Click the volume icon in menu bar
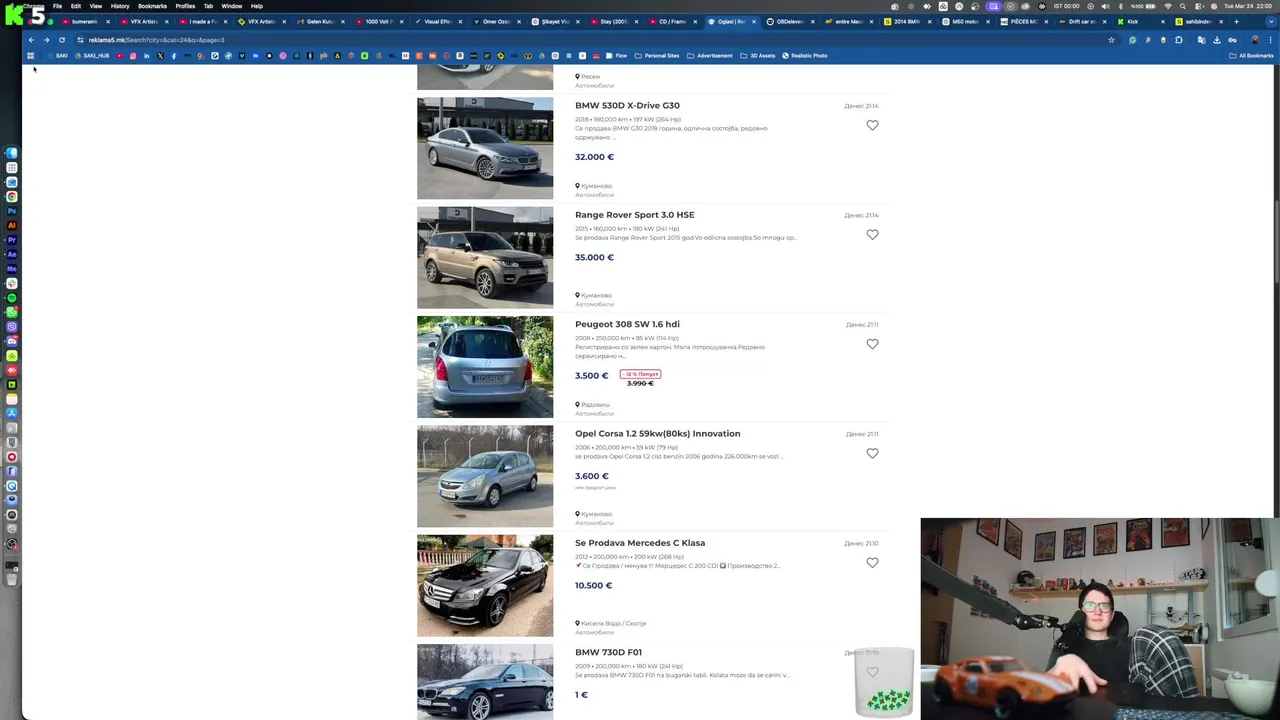Screen dimensions: 1280x720 (1105, 6)
